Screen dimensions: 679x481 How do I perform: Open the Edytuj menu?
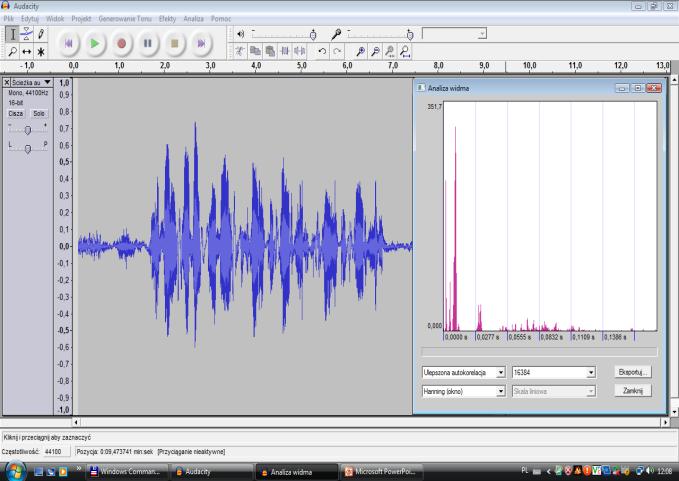[x=30, y=19]
